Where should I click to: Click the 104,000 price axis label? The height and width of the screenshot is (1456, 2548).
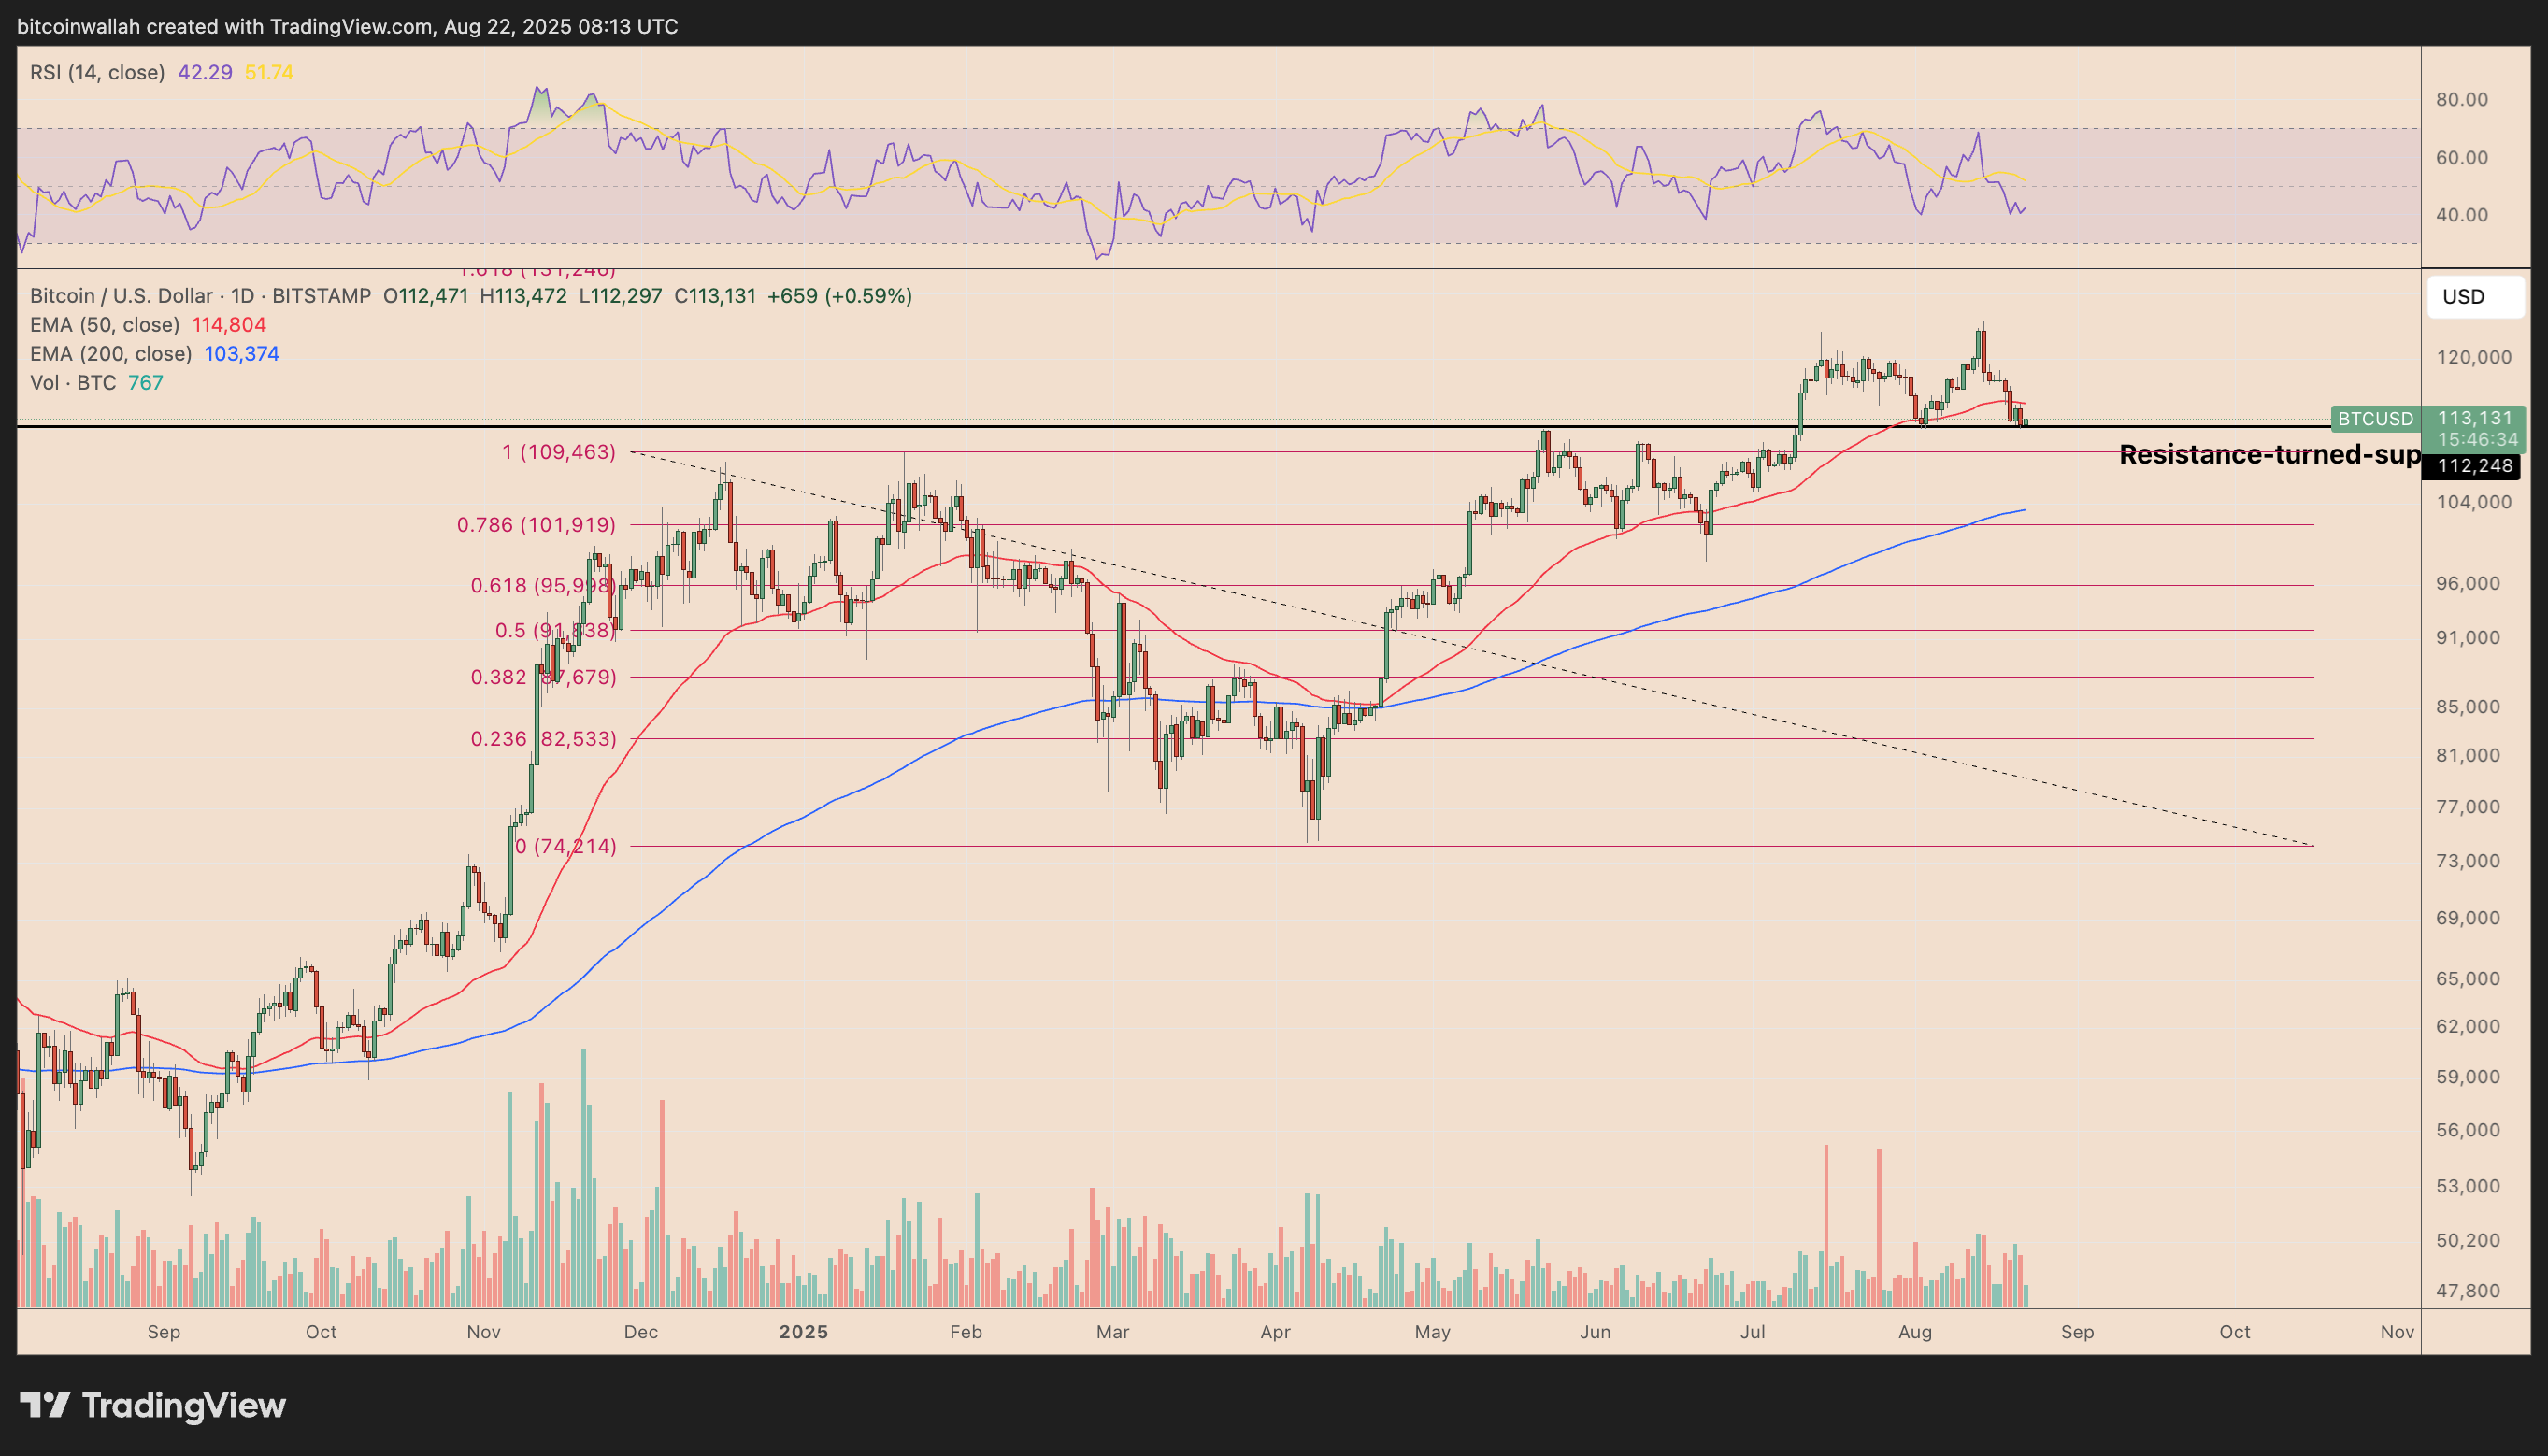tap(2474, 502)
